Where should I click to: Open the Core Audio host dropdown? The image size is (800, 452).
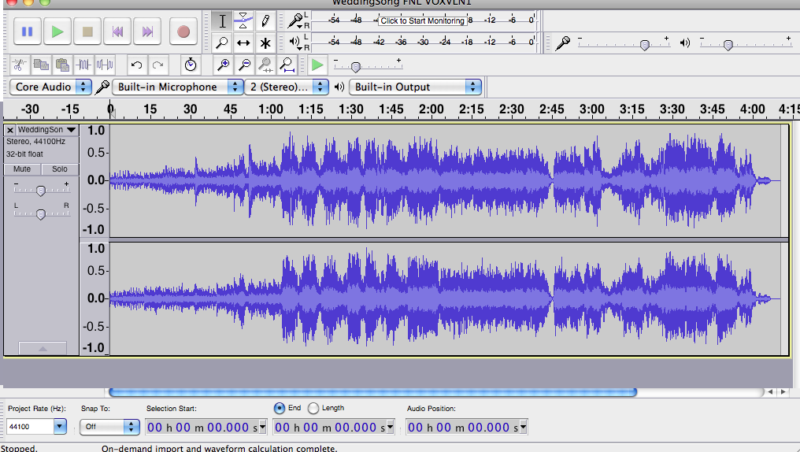tap(51, 87)
